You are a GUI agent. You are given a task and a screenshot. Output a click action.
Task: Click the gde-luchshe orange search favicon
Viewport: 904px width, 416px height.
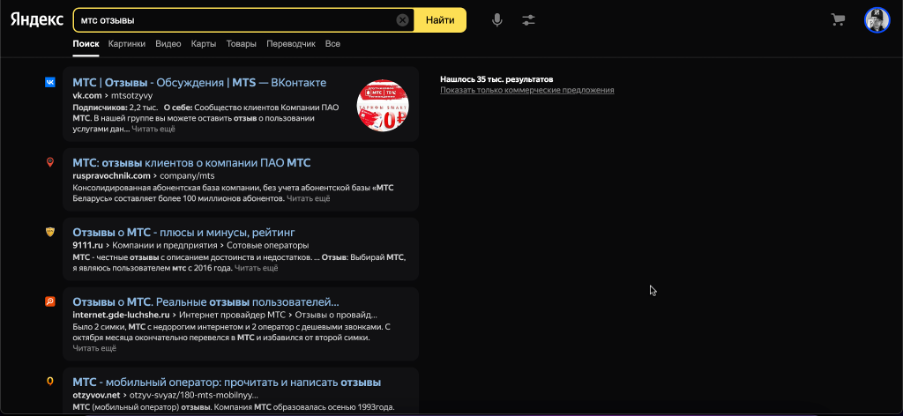(x=50, y=301)
